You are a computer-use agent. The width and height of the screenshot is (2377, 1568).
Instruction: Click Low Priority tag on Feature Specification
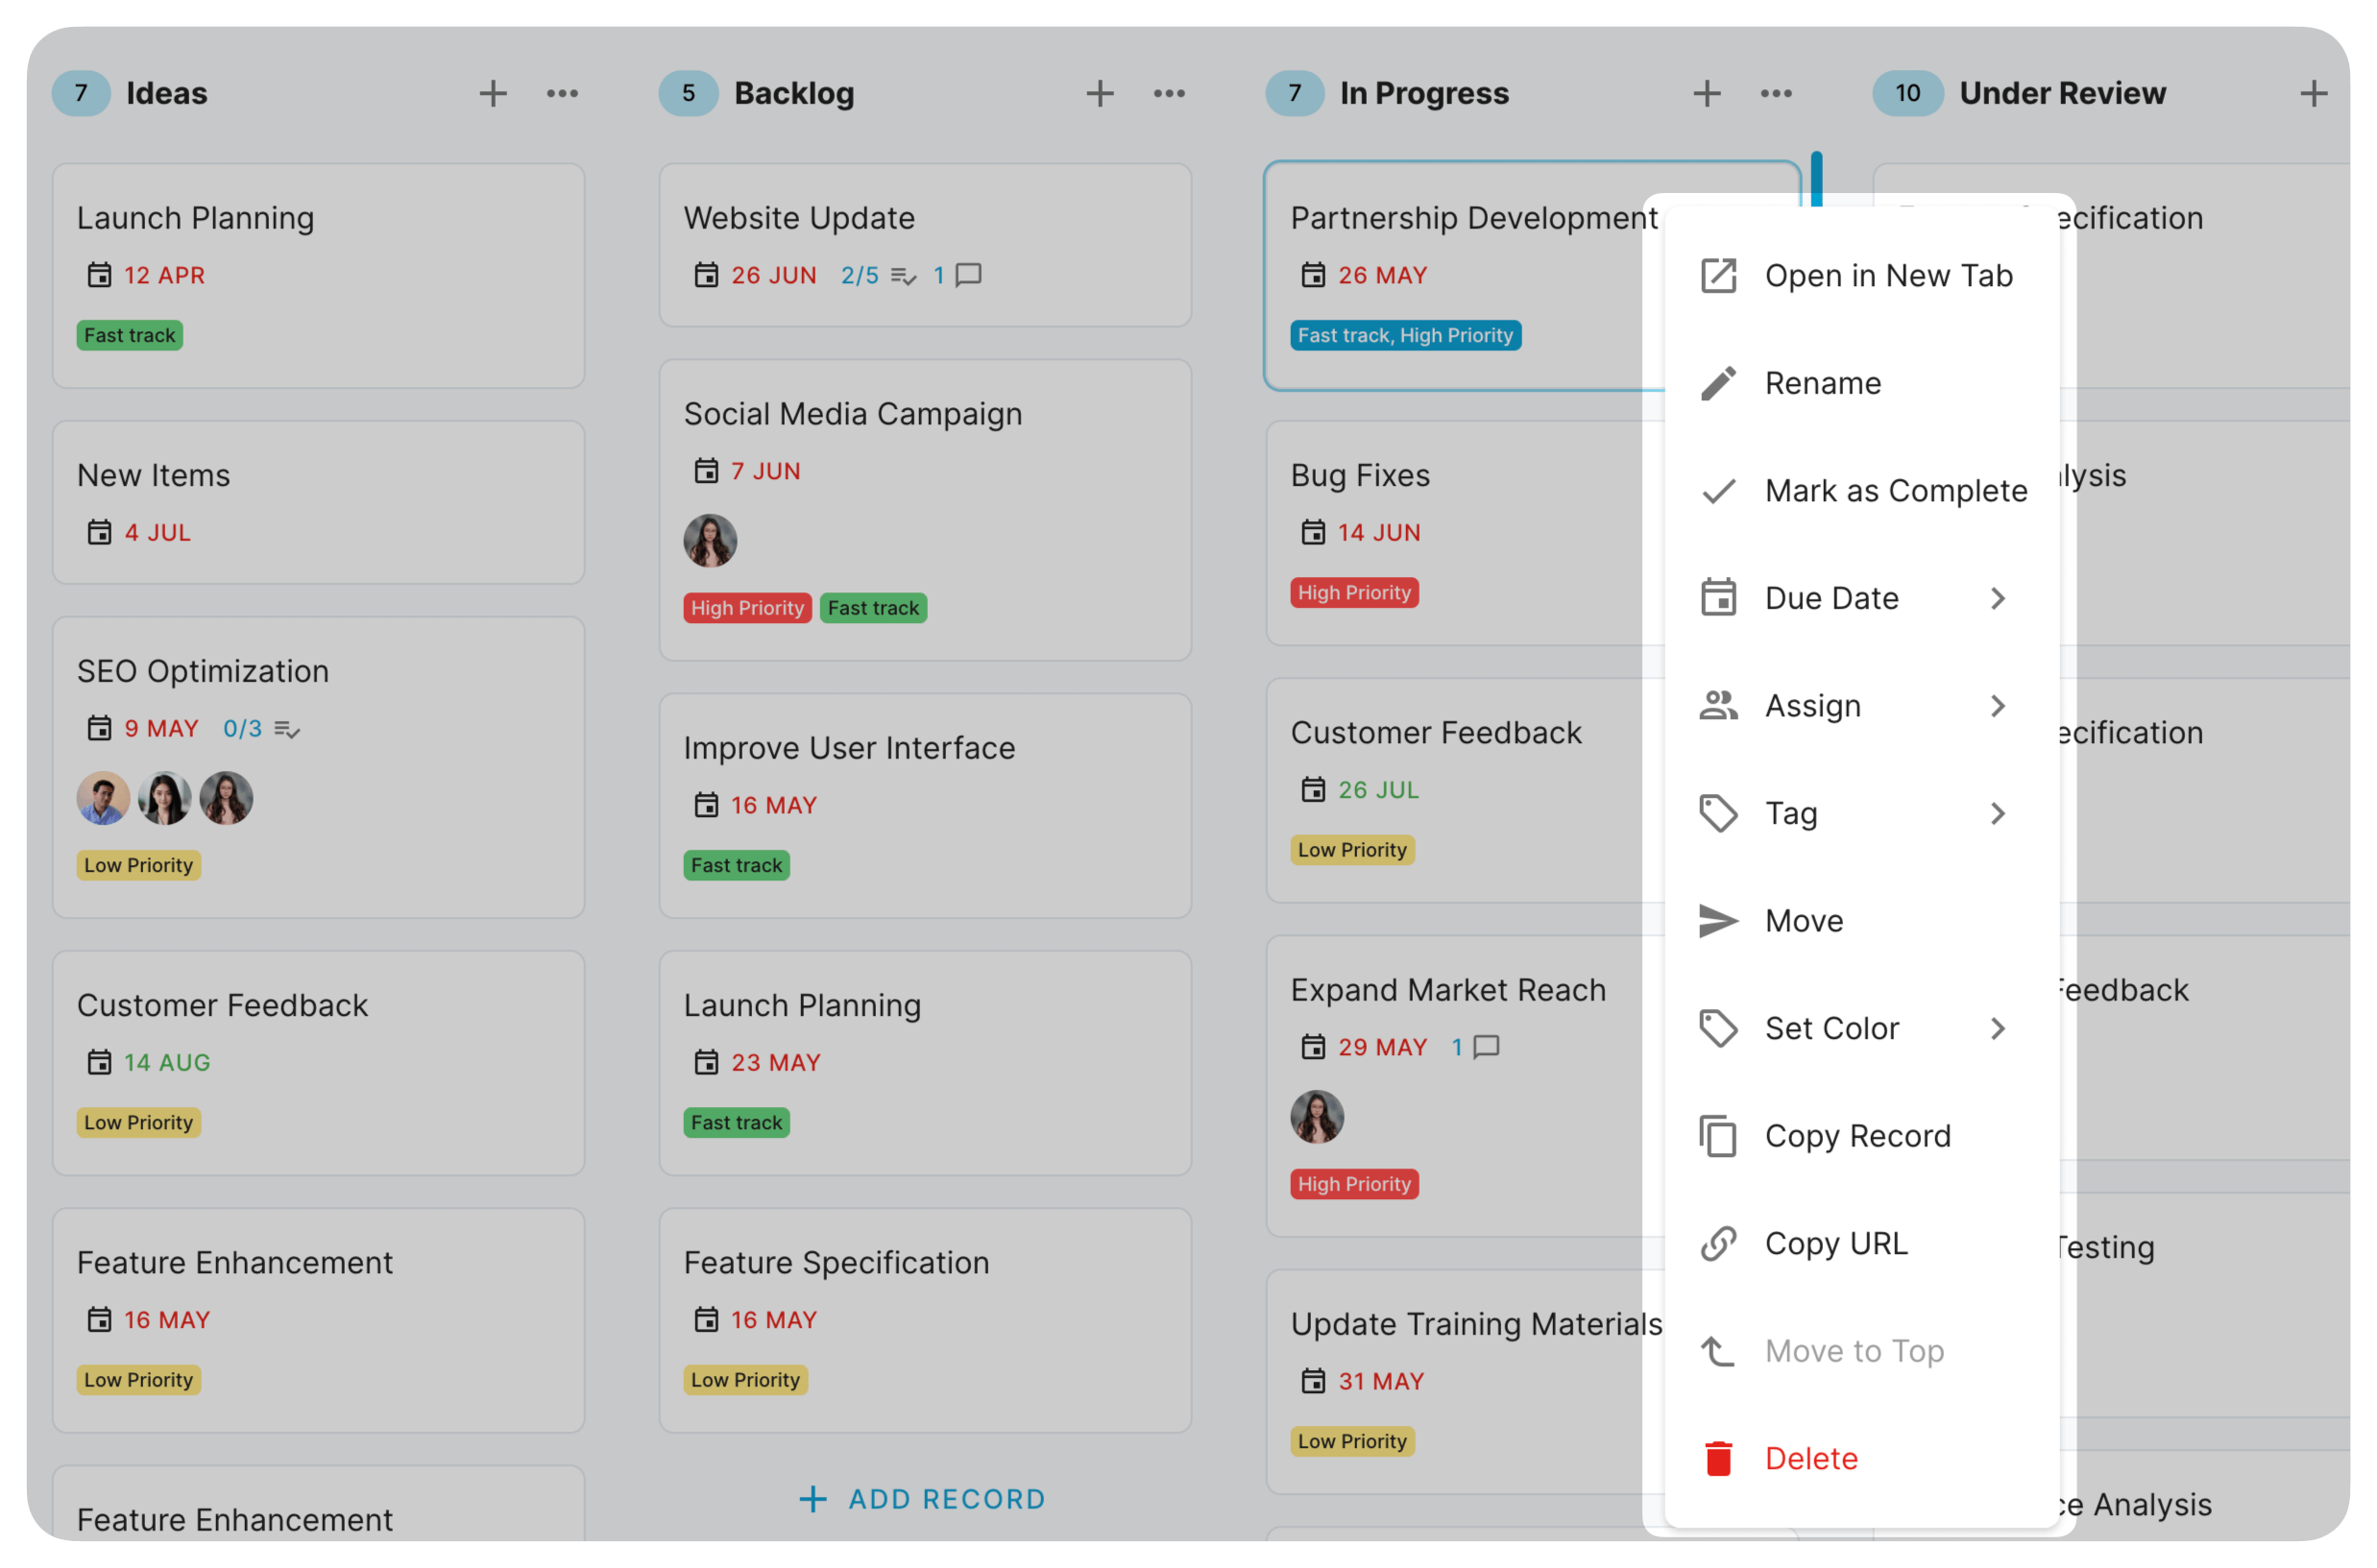[x=746, y=1381]
